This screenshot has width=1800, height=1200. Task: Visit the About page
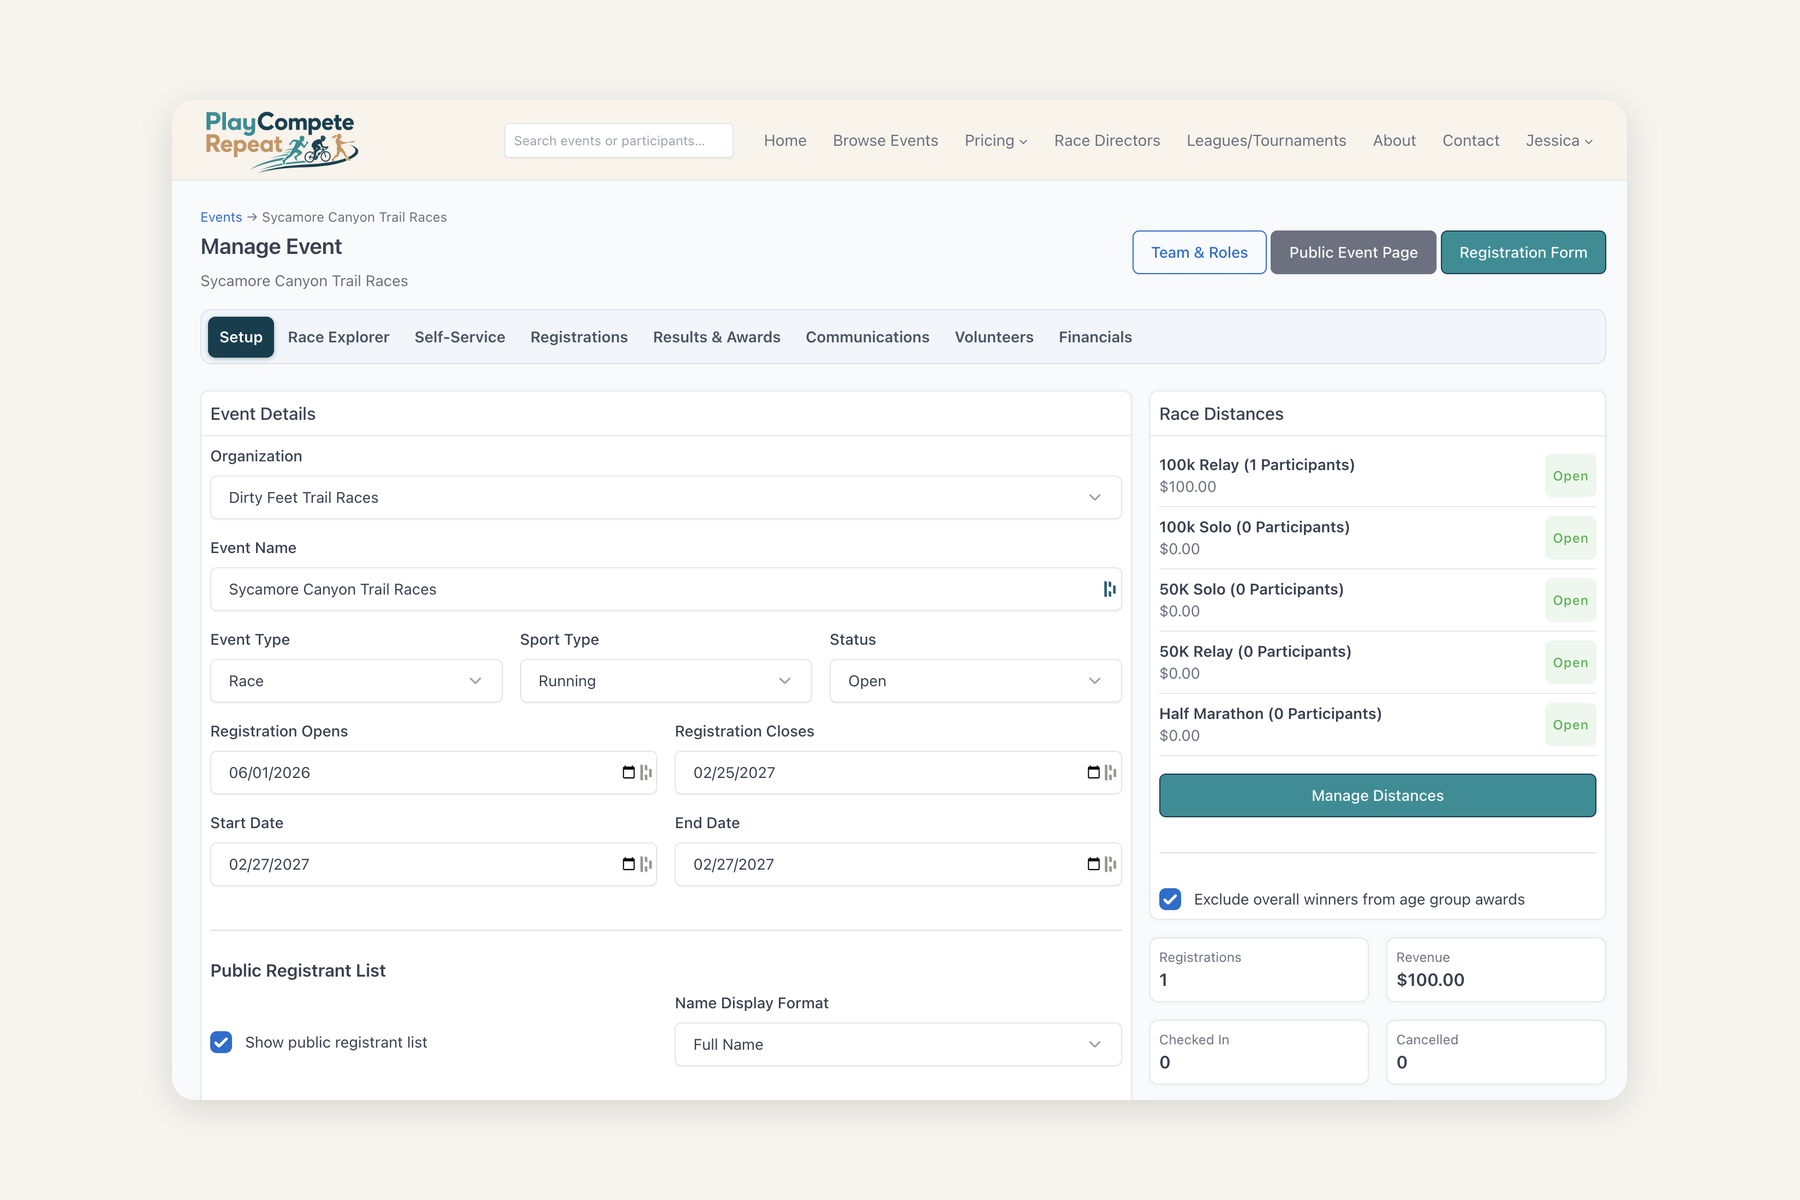coord(1394,141)
